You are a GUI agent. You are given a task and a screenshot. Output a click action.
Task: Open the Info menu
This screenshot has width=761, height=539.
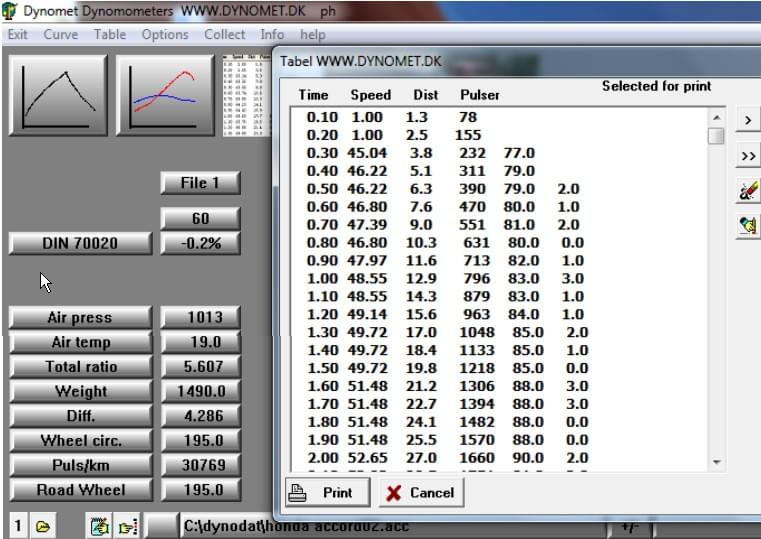pos(272,34)
